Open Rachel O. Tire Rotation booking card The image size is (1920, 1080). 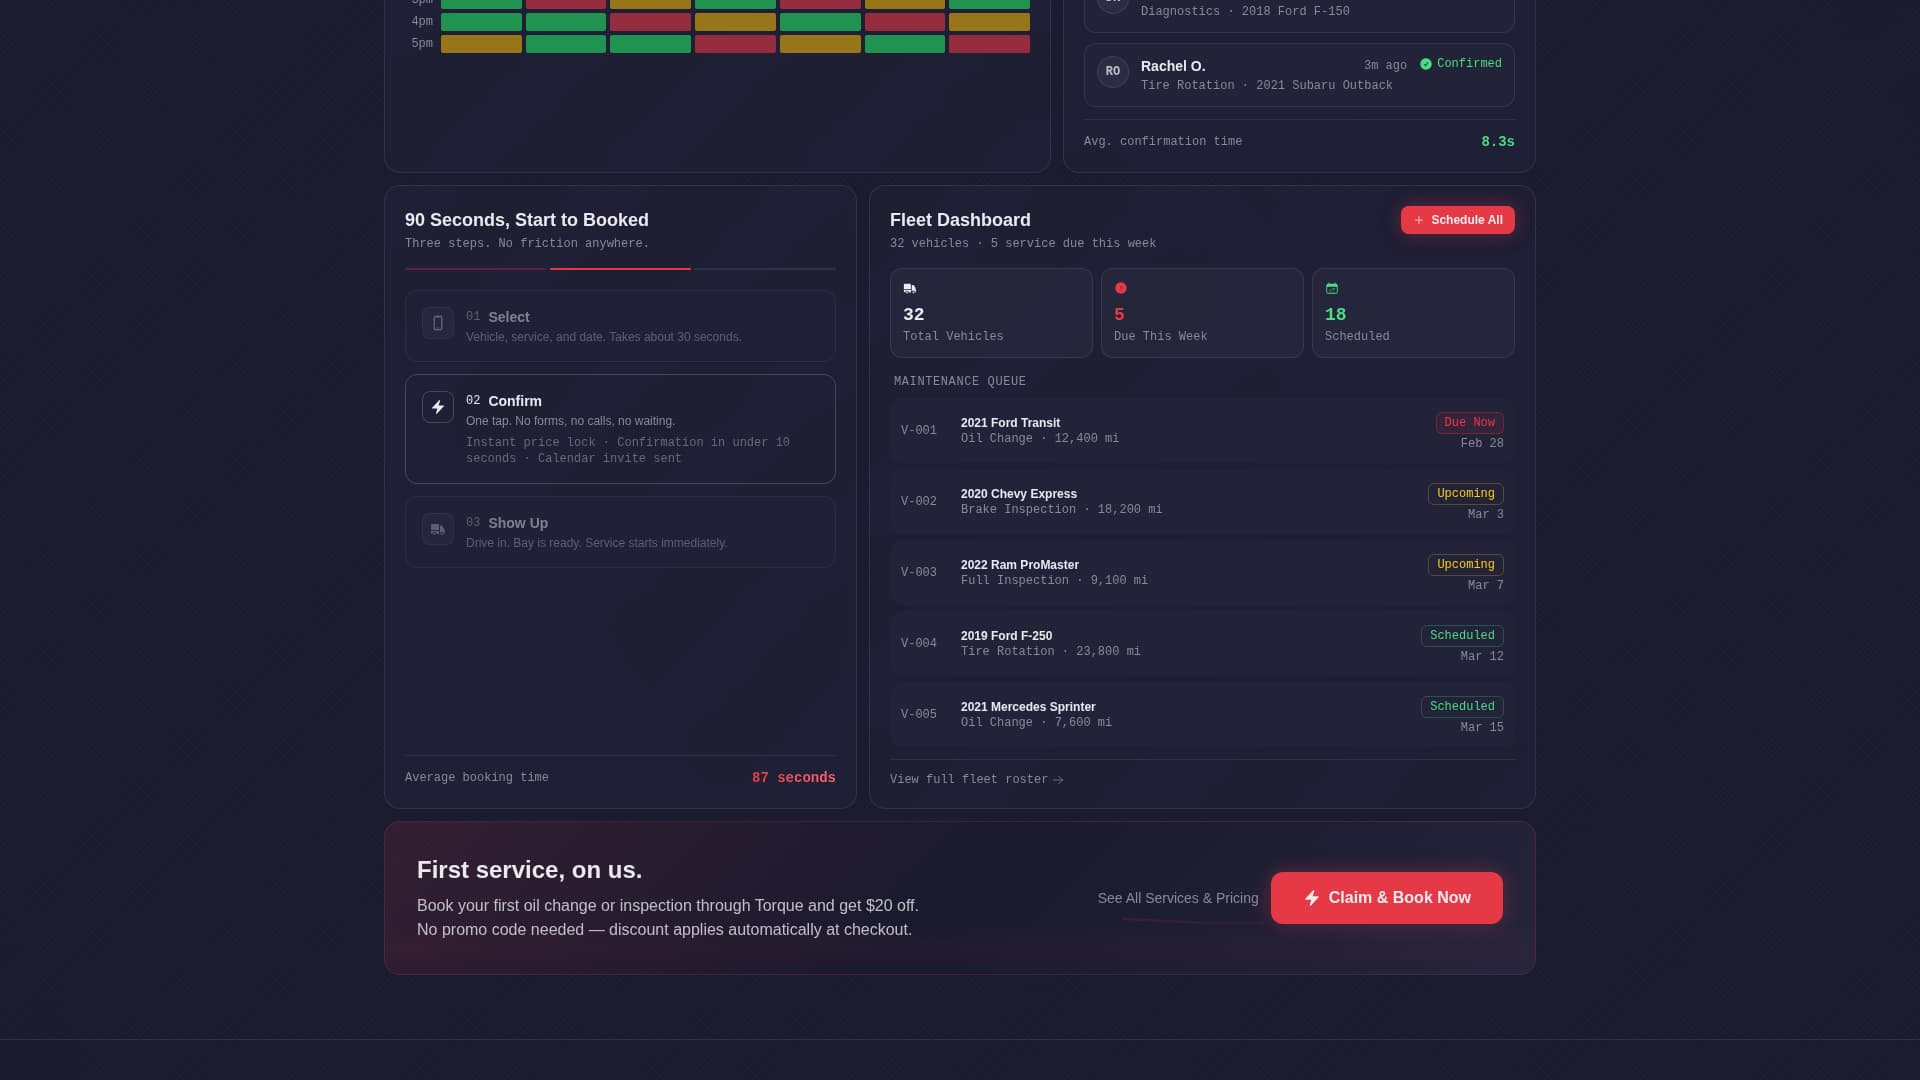1299,75
